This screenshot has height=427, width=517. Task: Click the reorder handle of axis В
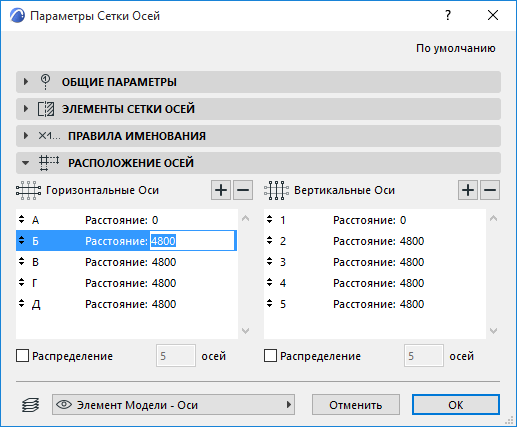click(x=22, y=262)
